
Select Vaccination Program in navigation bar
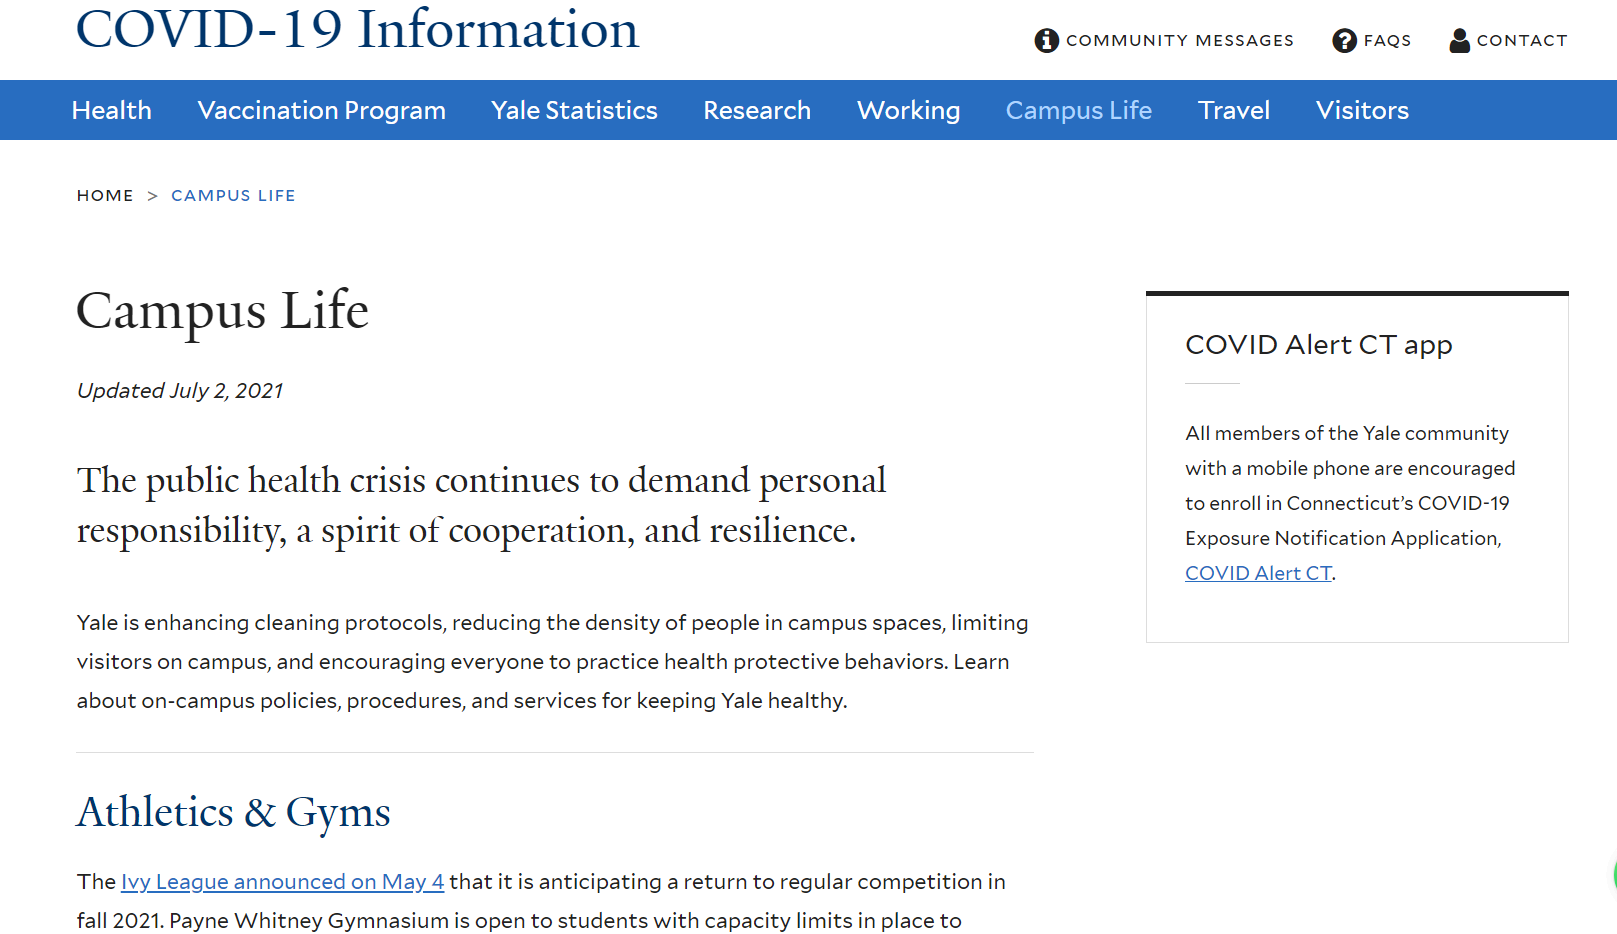point(322,110)
